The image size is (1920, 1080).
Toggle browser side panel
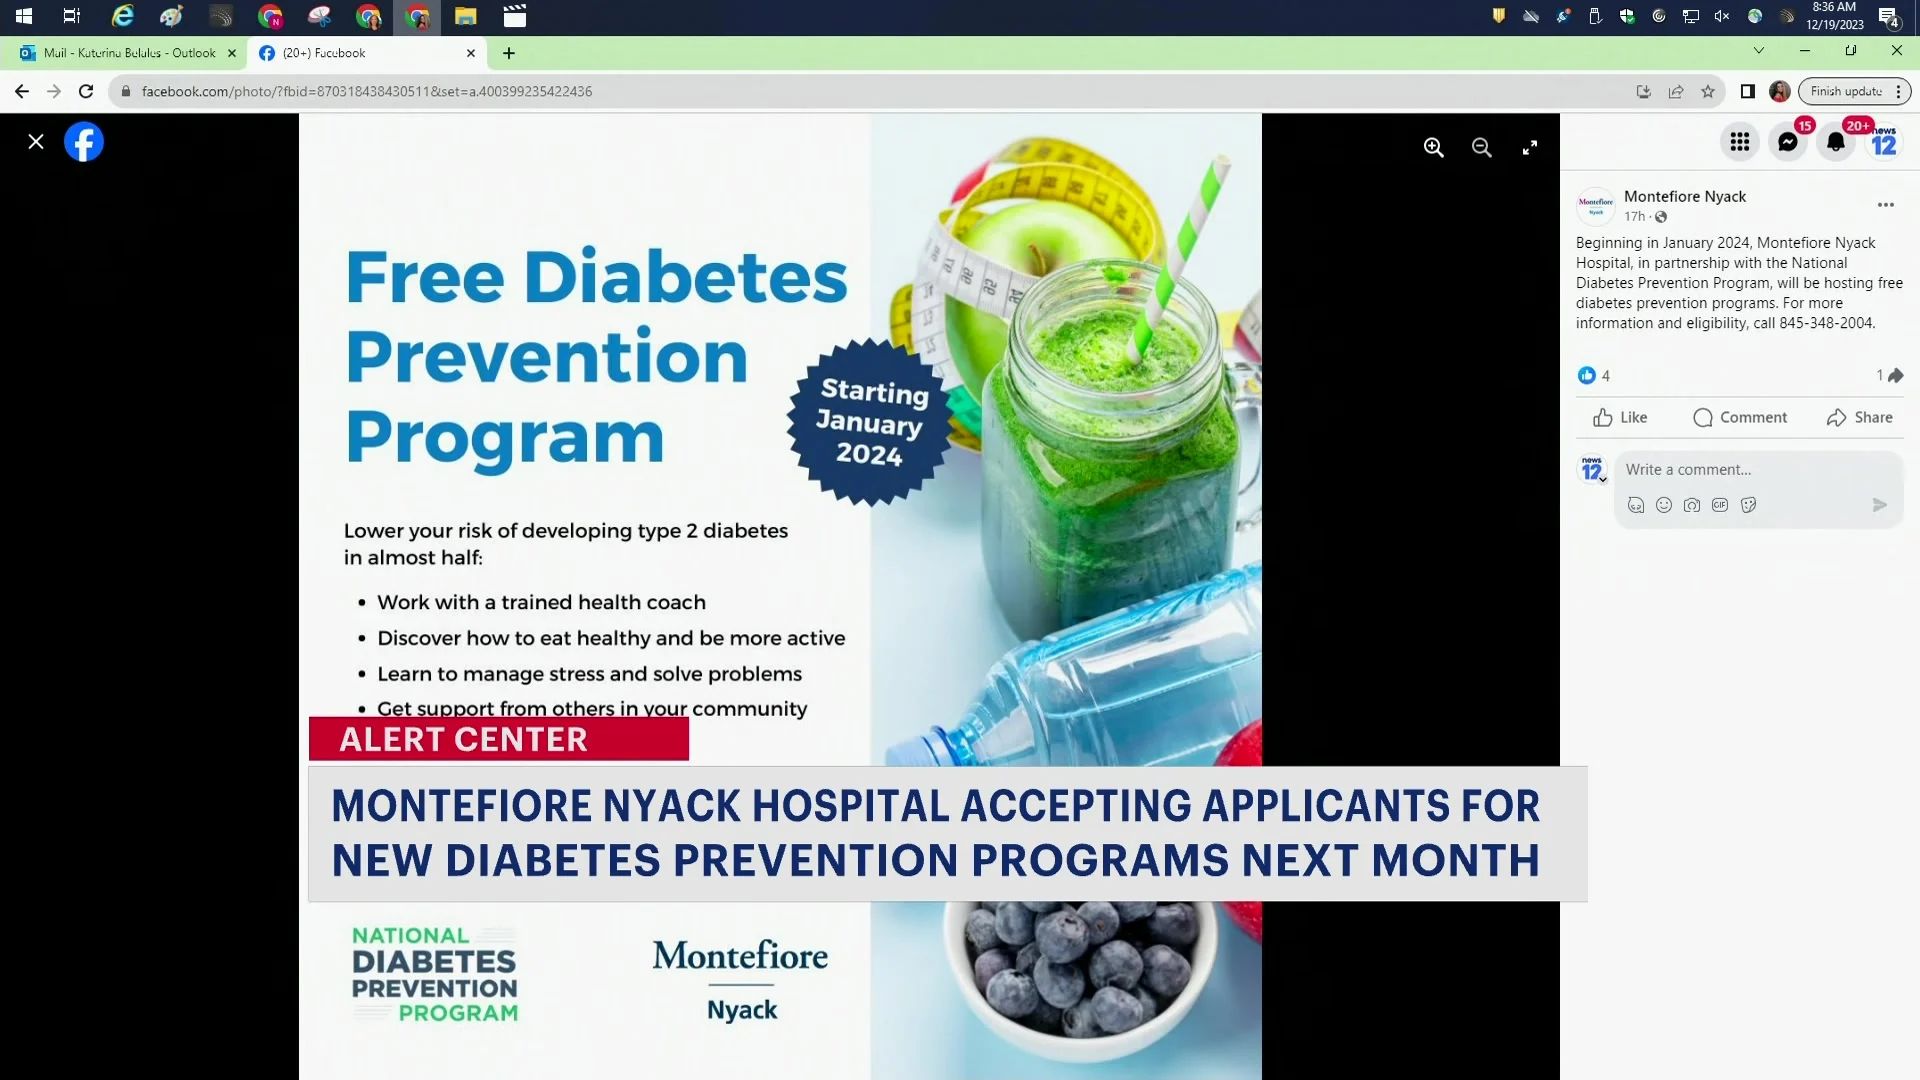click(x=1748, y=91)
